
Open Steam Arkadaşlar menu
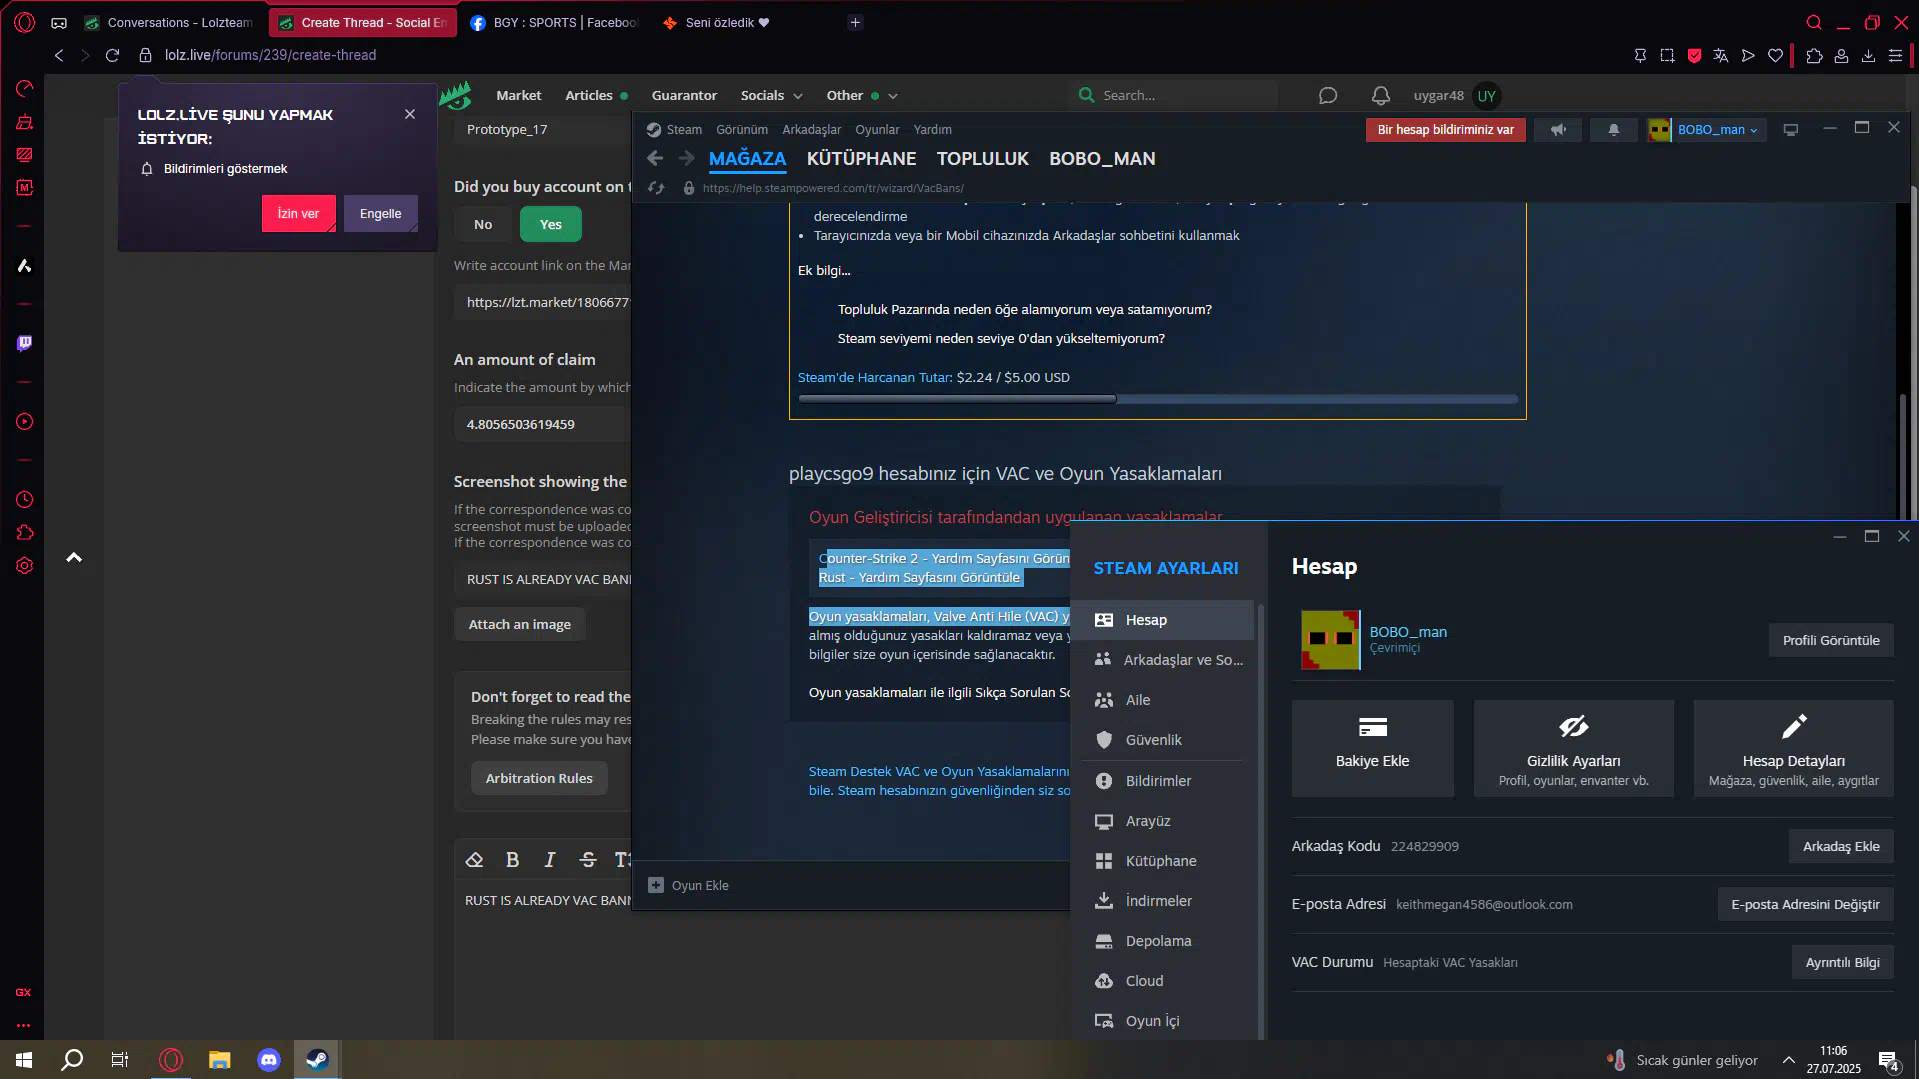[811, 130]
